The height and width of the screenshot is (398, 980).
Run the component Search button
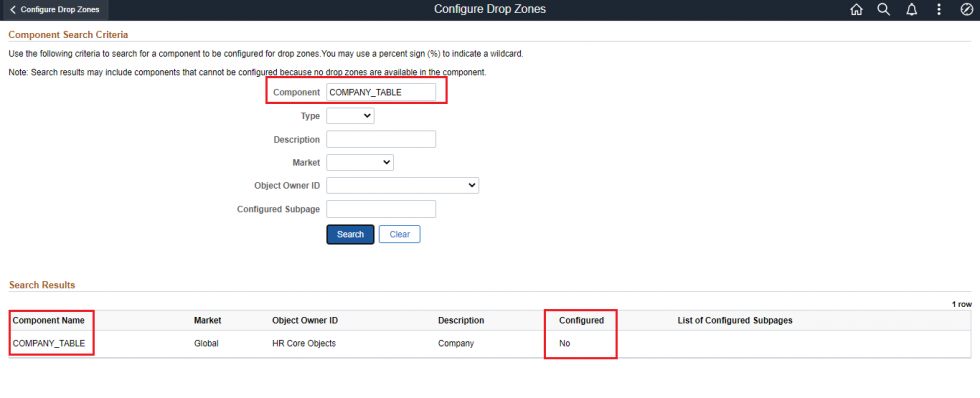(x=350, y=234)
